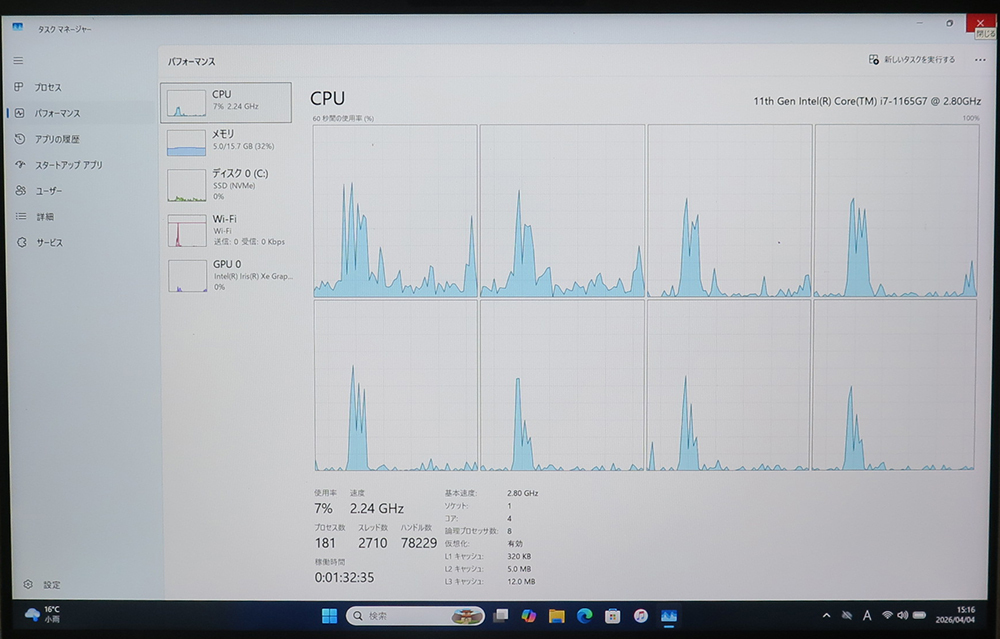Image resolution: width=1000 pixels, height=639 pixels.
Task: Click the 181 process count value
Action: 325,543
